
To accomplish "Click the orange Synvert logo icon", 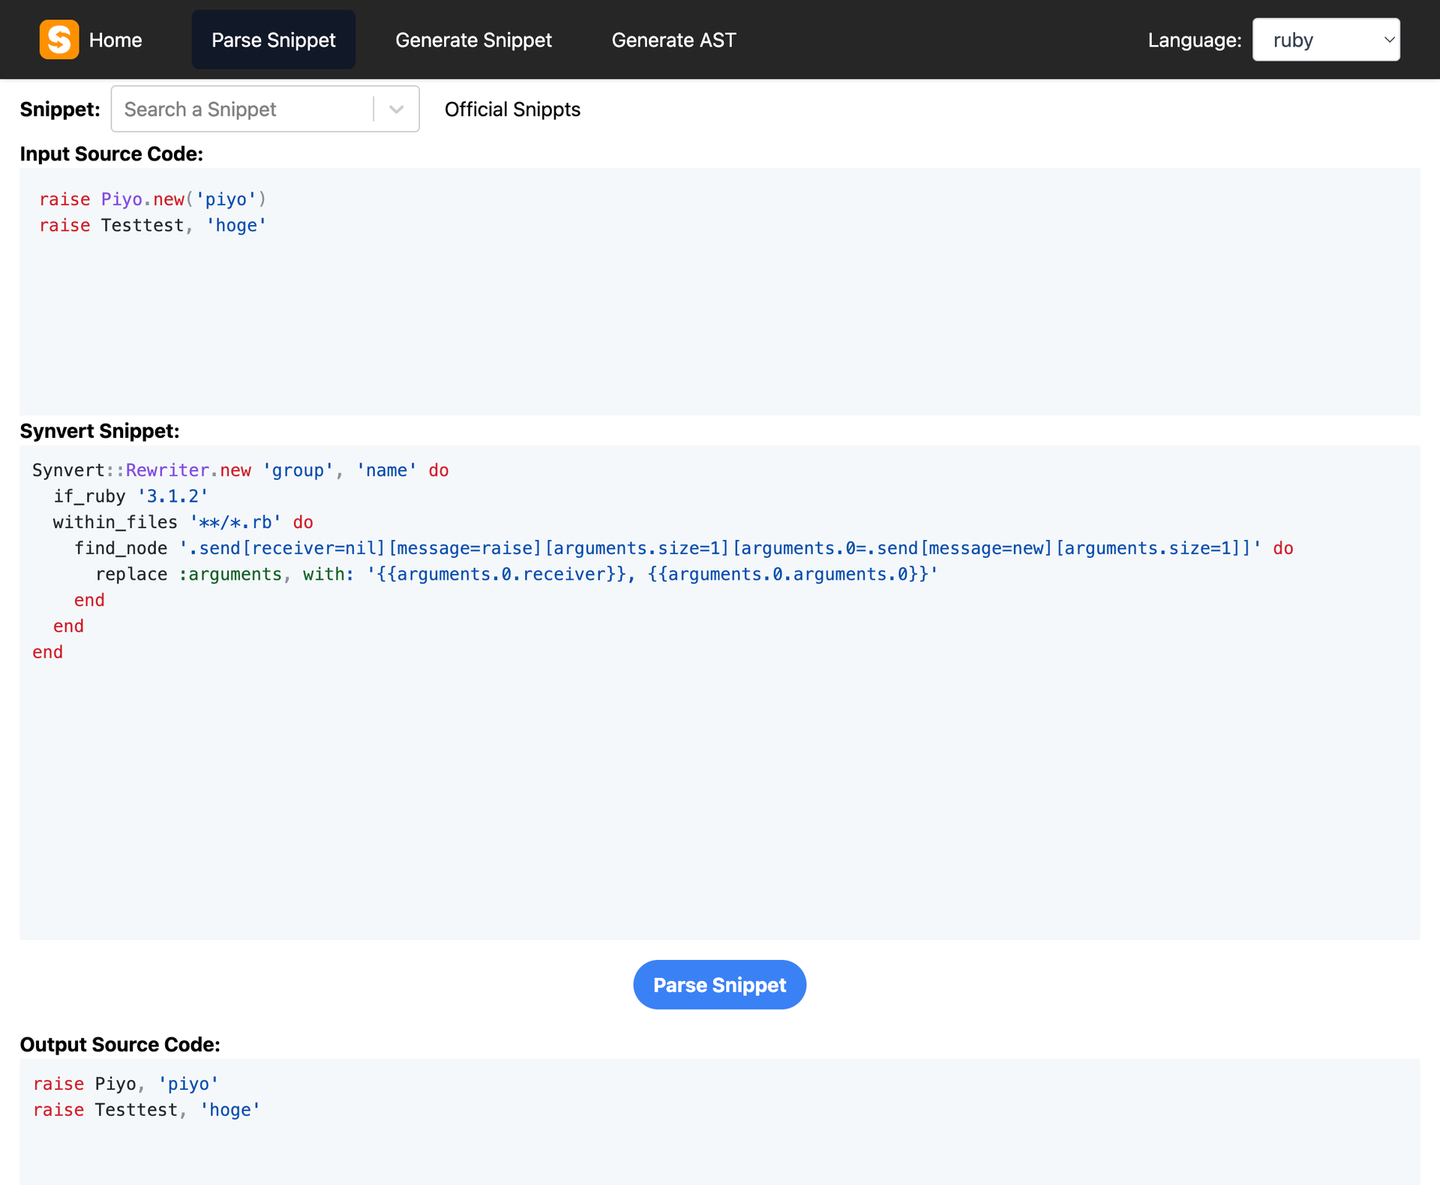I will 59,40.
